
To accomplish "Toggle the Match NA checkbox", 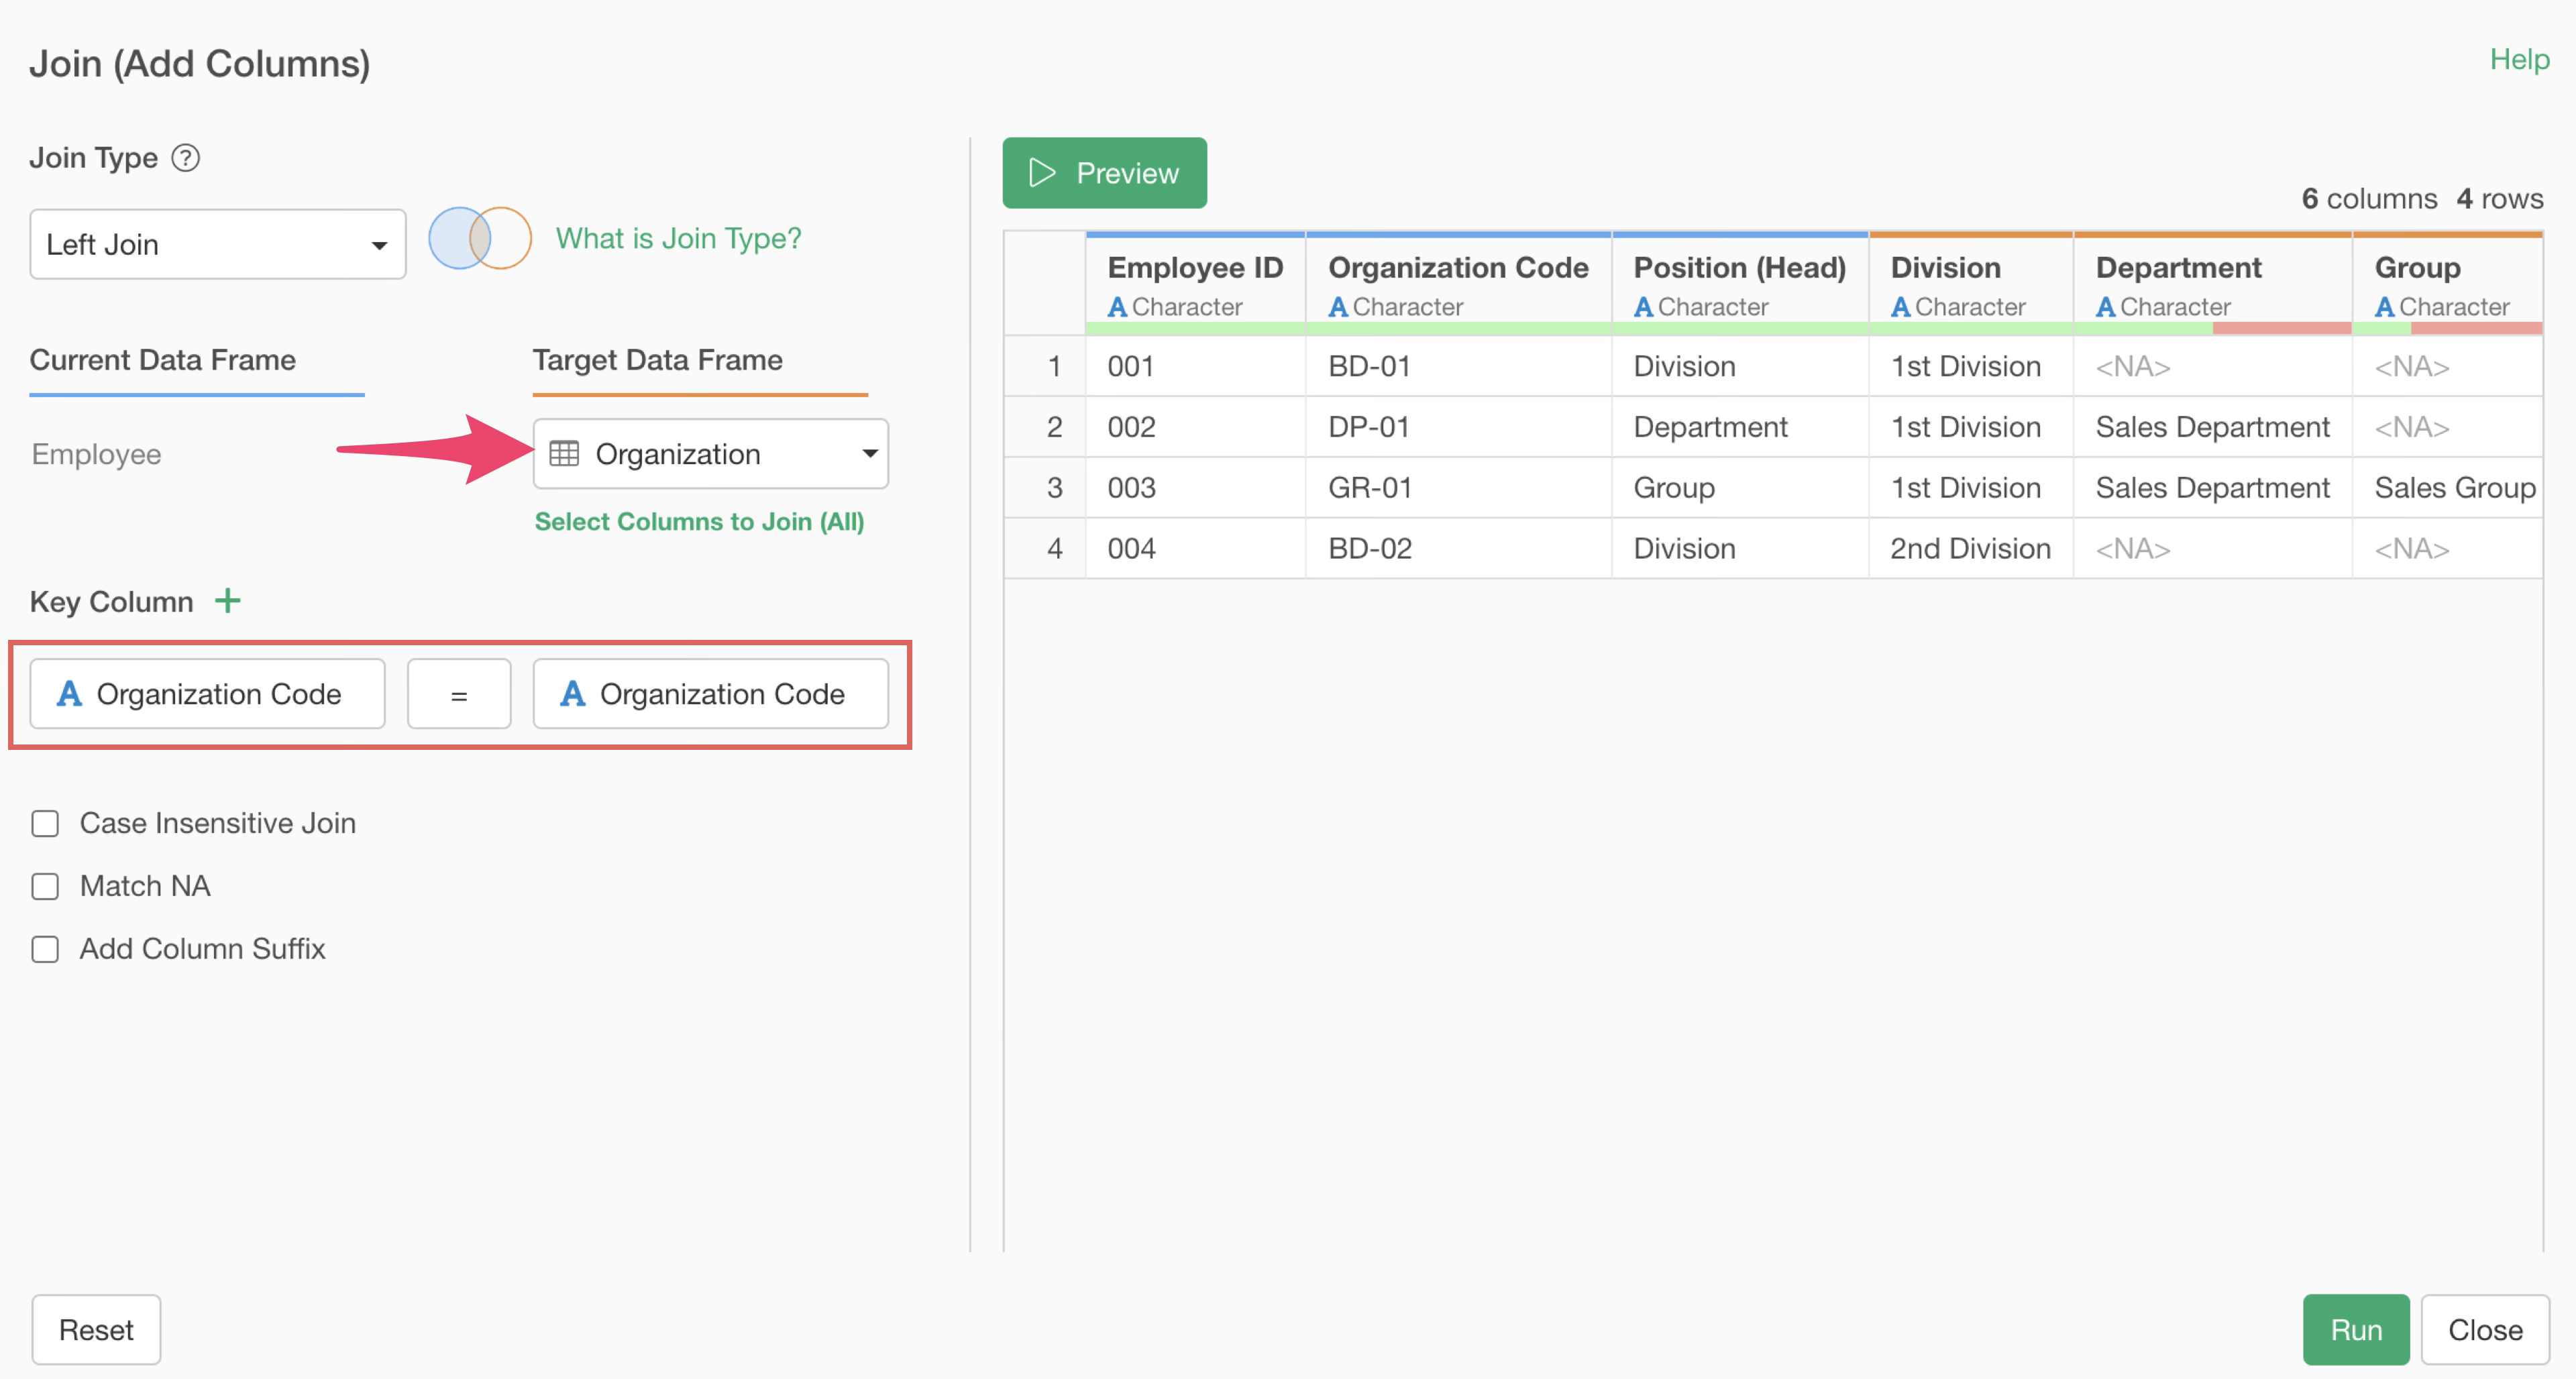I will coord(45,887).
